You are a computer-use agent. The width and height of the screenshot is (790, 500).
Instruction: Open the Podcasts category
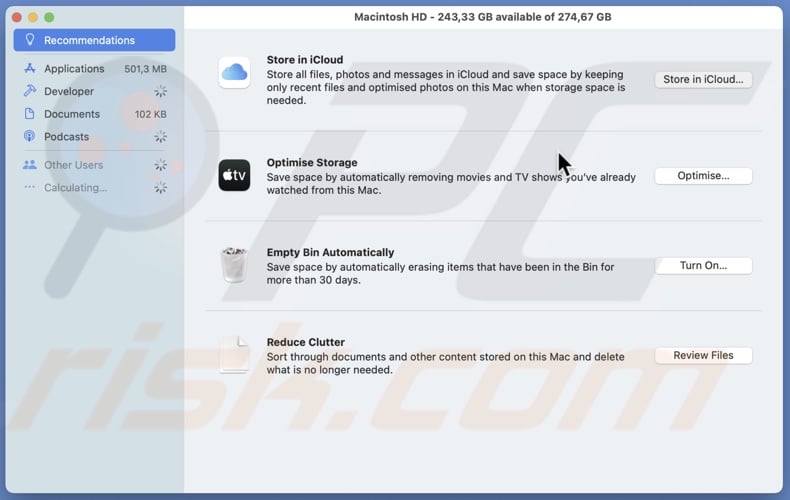click(x=94, y=137)
